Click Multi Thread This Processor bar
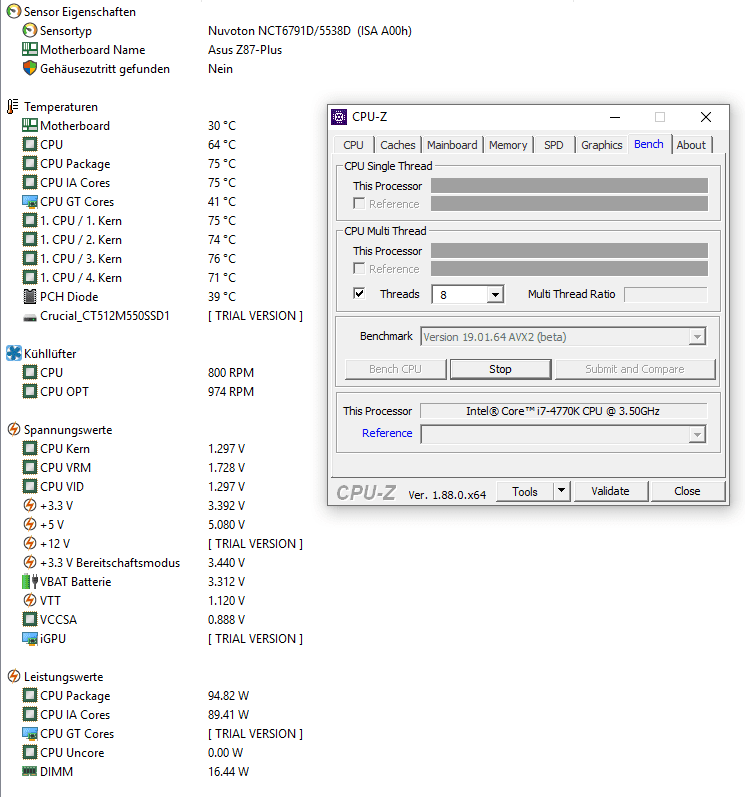 click(x=569, y=250)
